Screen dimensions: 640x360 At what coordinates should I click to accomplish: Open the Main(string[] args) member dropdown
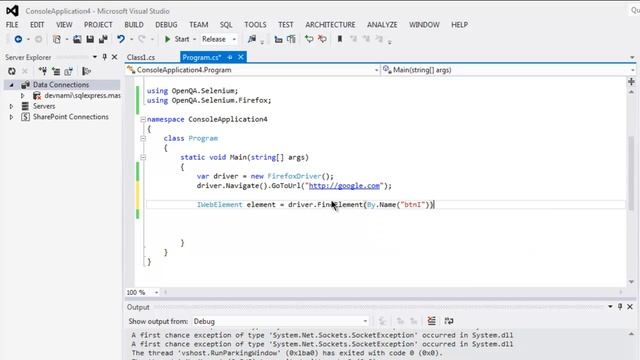632,70
